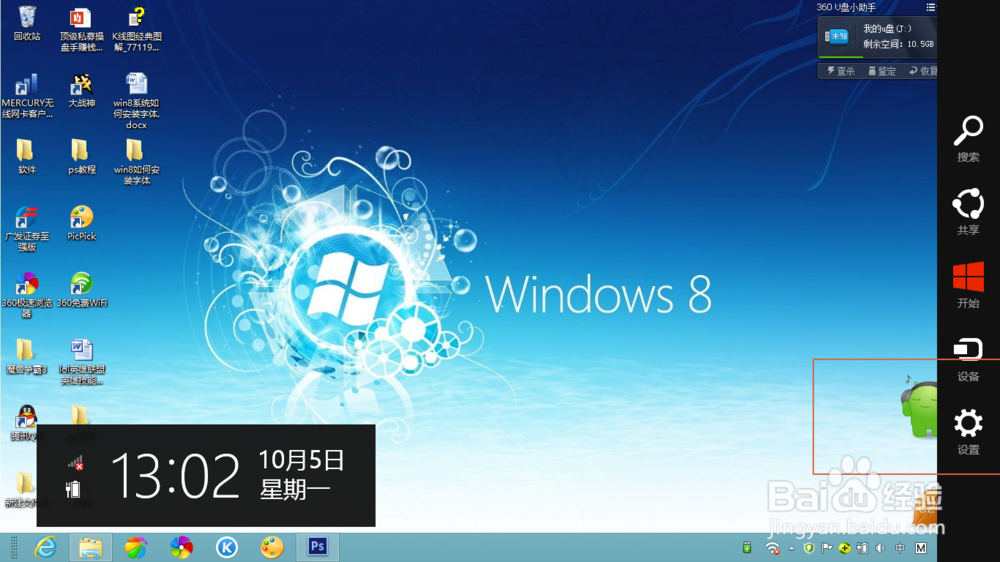Click the green U盘 capacity usage bar
The width and height of the screenshot is (1000, 562).
pyautogui.click(x=841, y=57)
